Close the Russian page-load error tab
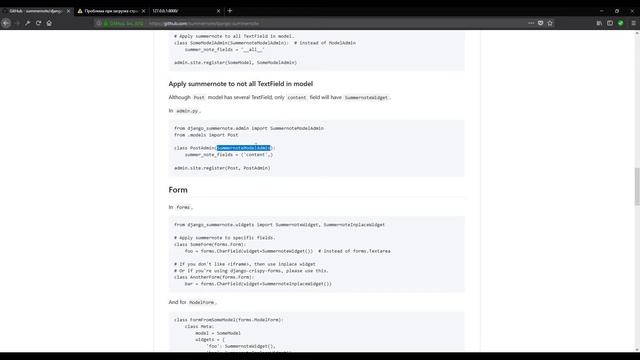The image size is (640, 360). point(143,11)
